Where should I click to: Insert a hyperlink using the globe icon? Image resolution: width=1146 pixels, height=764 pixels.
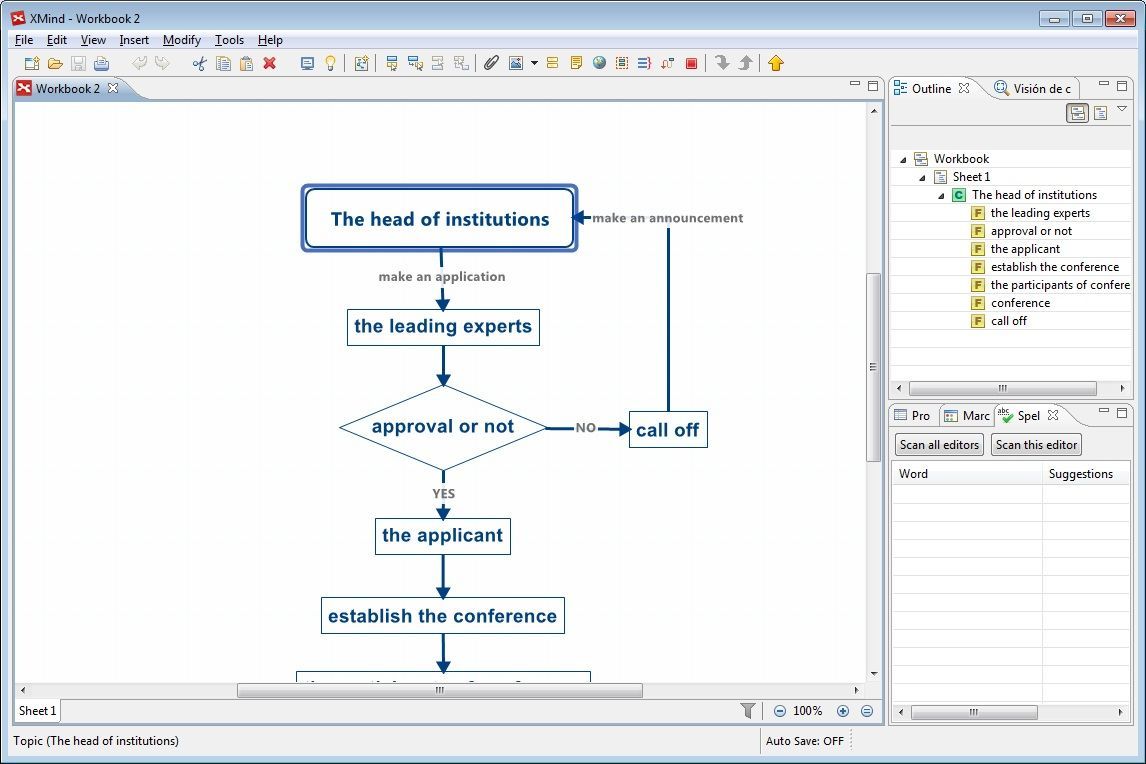600,63
